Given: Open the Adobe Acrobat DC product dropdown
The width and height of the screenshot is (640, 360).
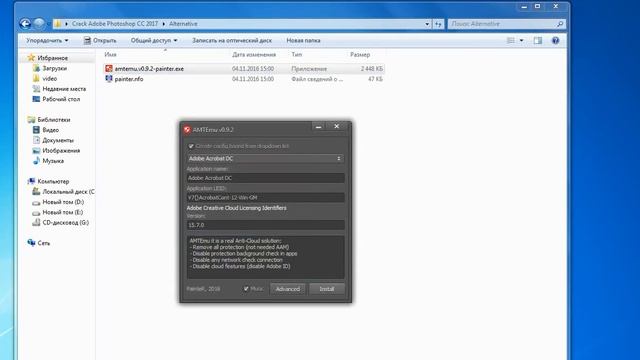Looking at the screenshot, I should pos(265,158).
